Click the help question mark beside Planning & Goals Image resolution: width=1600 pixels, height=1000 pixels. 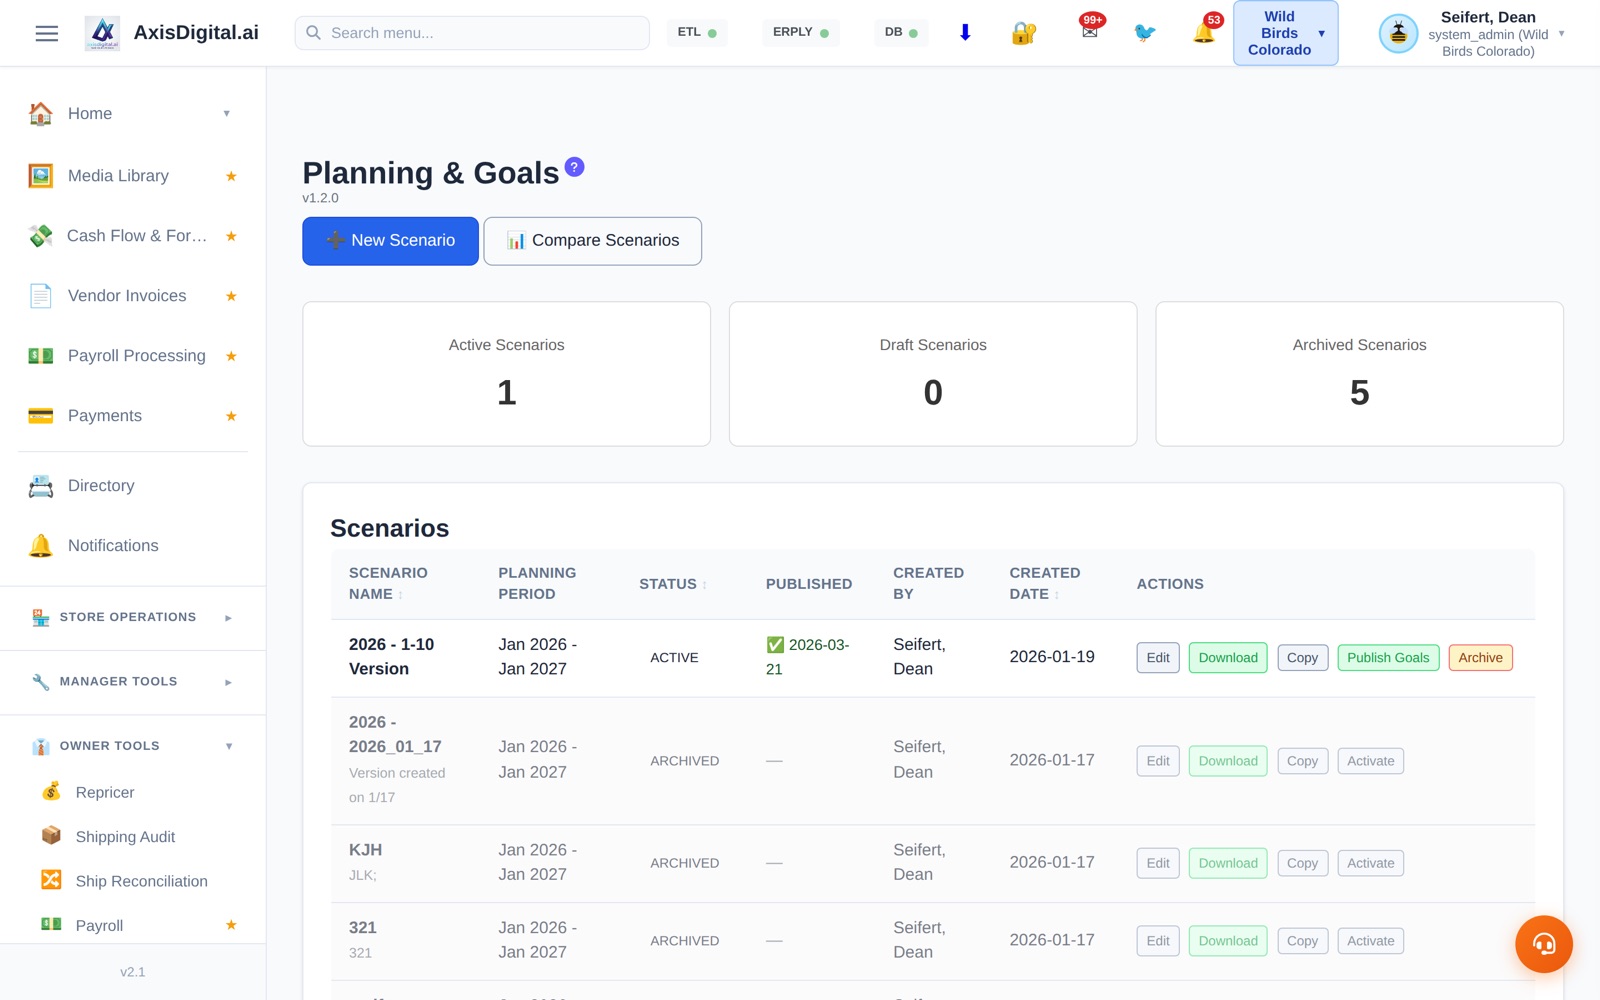574,167
